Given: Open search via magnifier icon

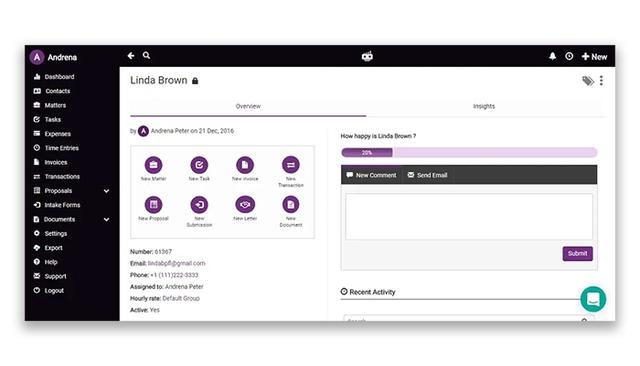Looking at the screenshot, I should coord(147,55).
